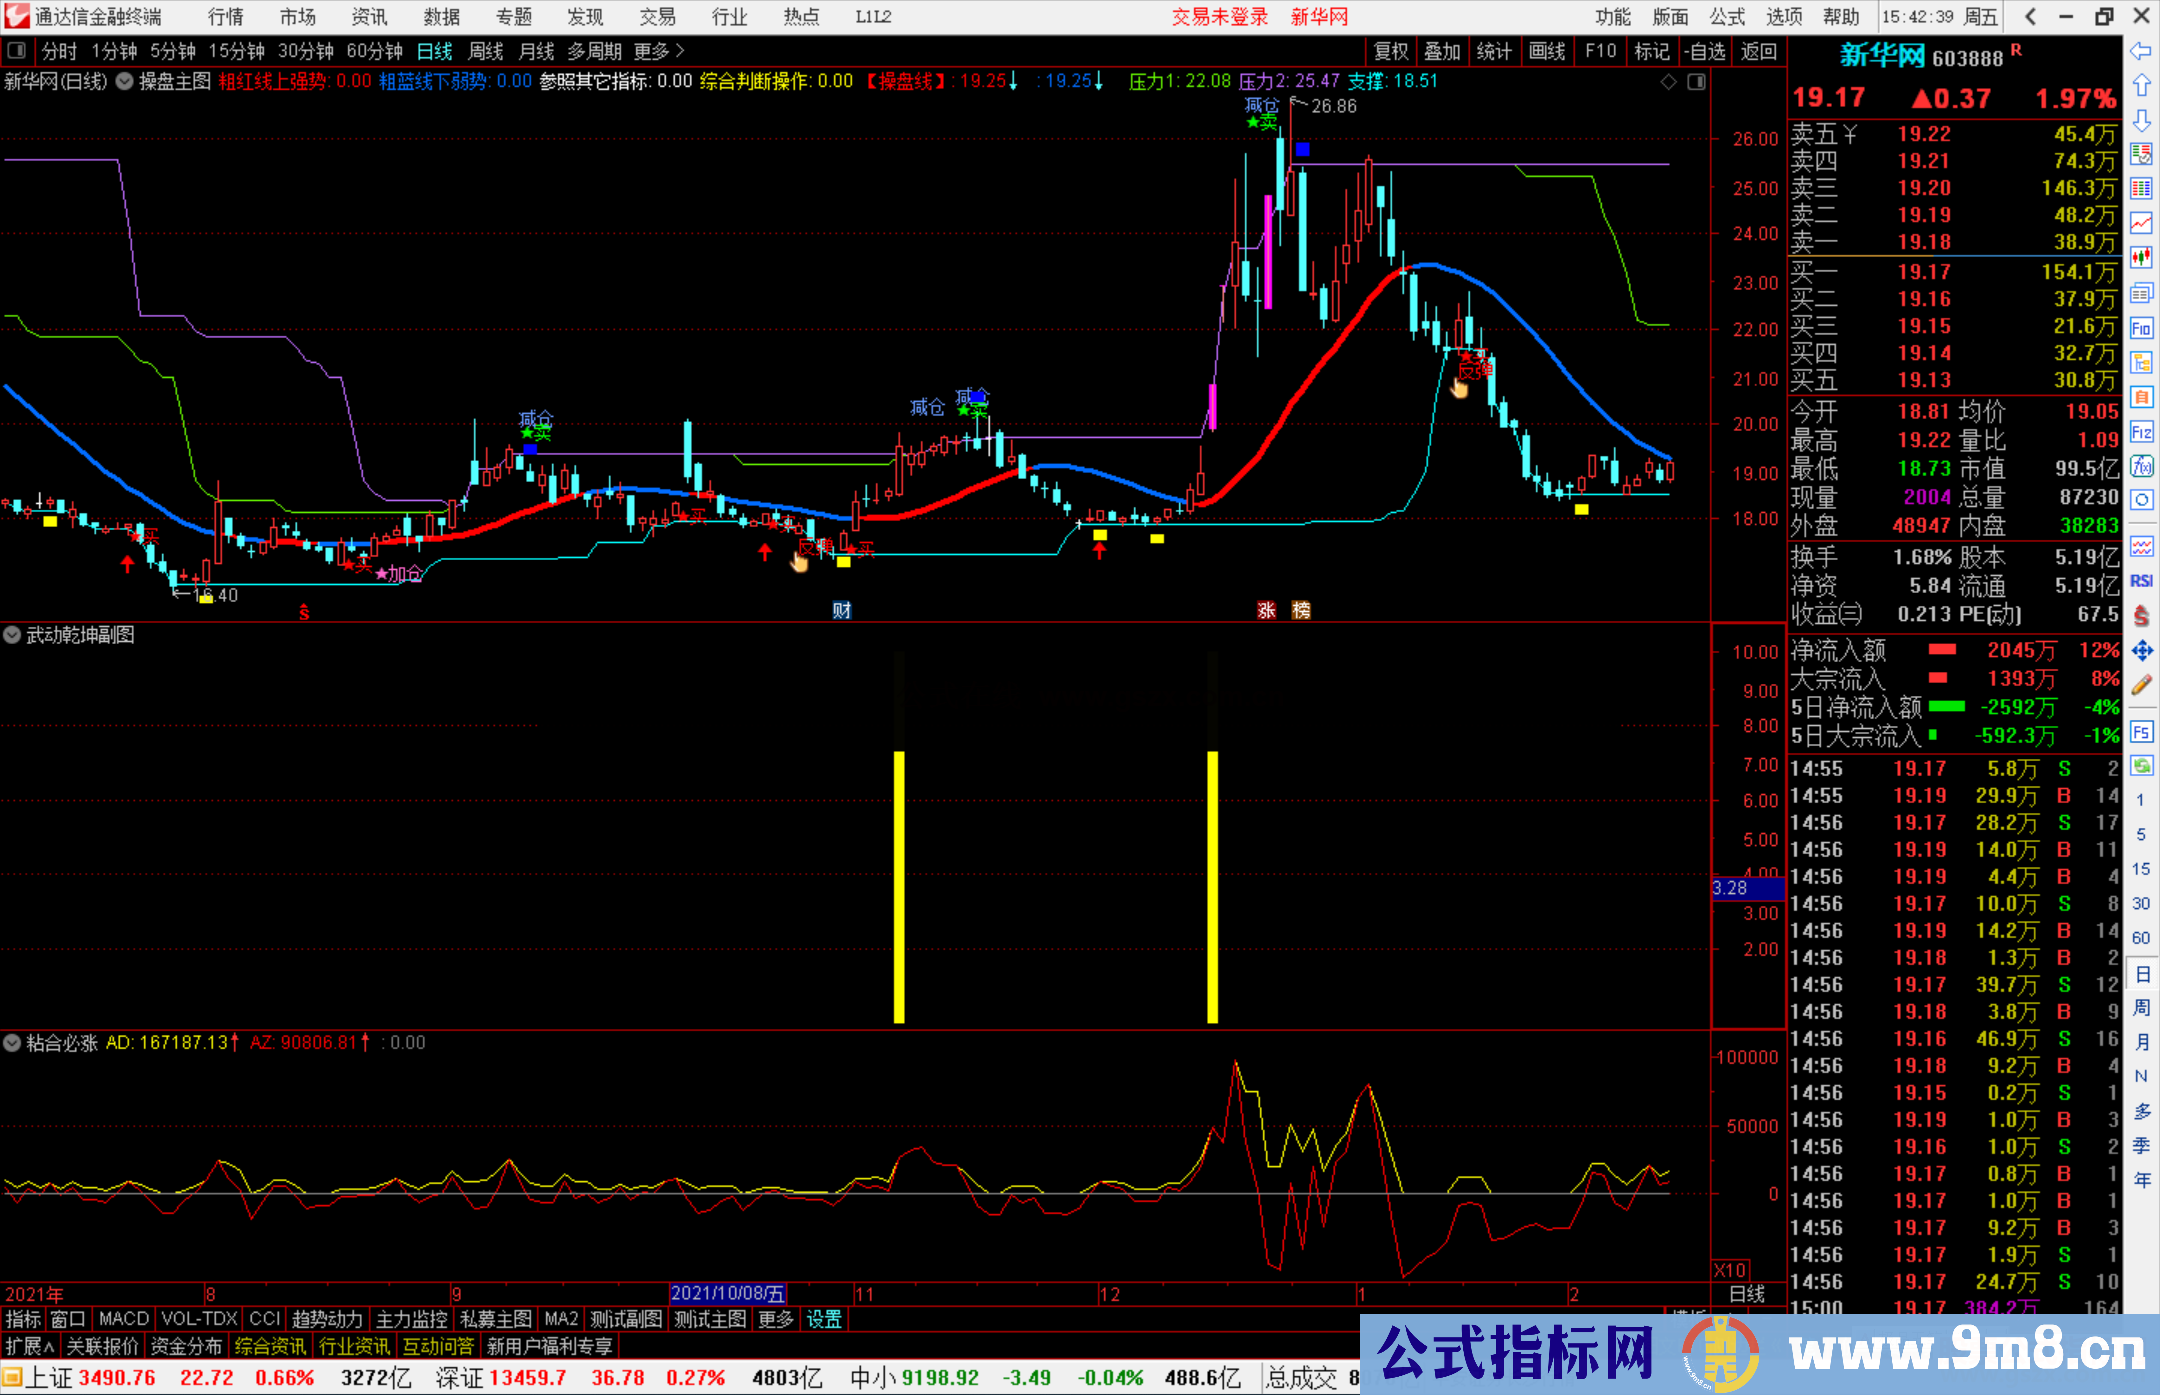The image size is (2160, 1395).
Task: Click the blue square marker on chart
Action: coord(1302,149)
